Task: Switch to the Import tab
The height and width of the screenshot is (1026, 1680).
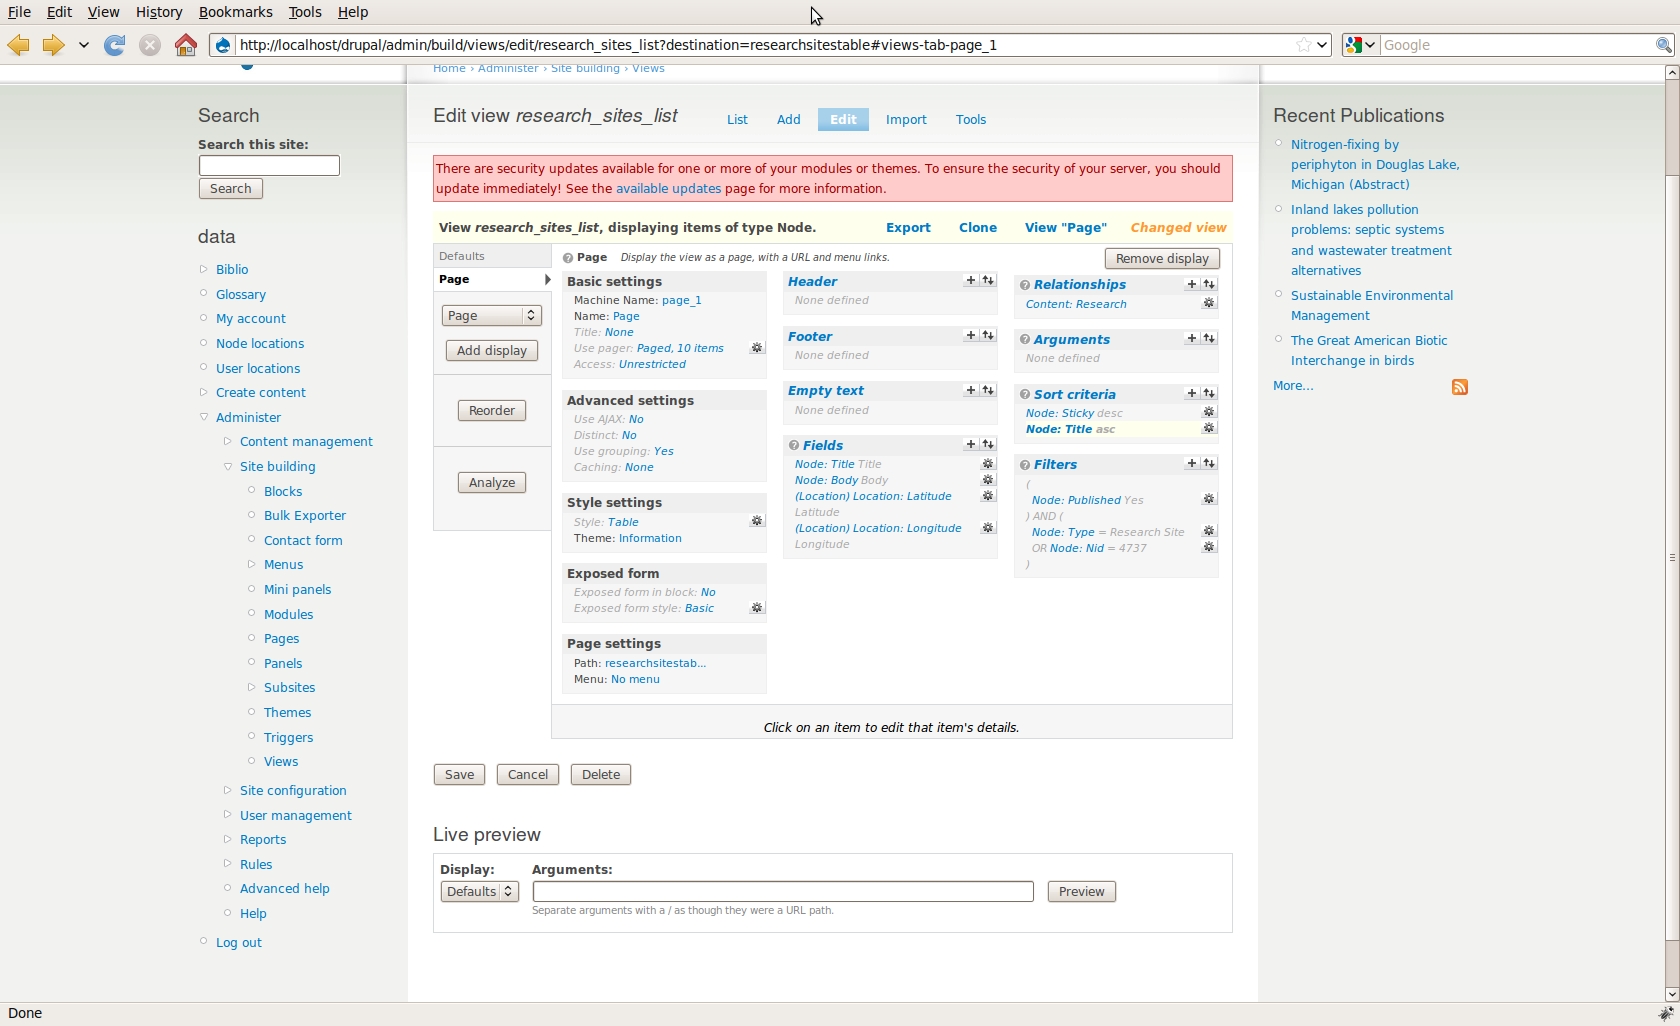Action: tap(906, 120)
